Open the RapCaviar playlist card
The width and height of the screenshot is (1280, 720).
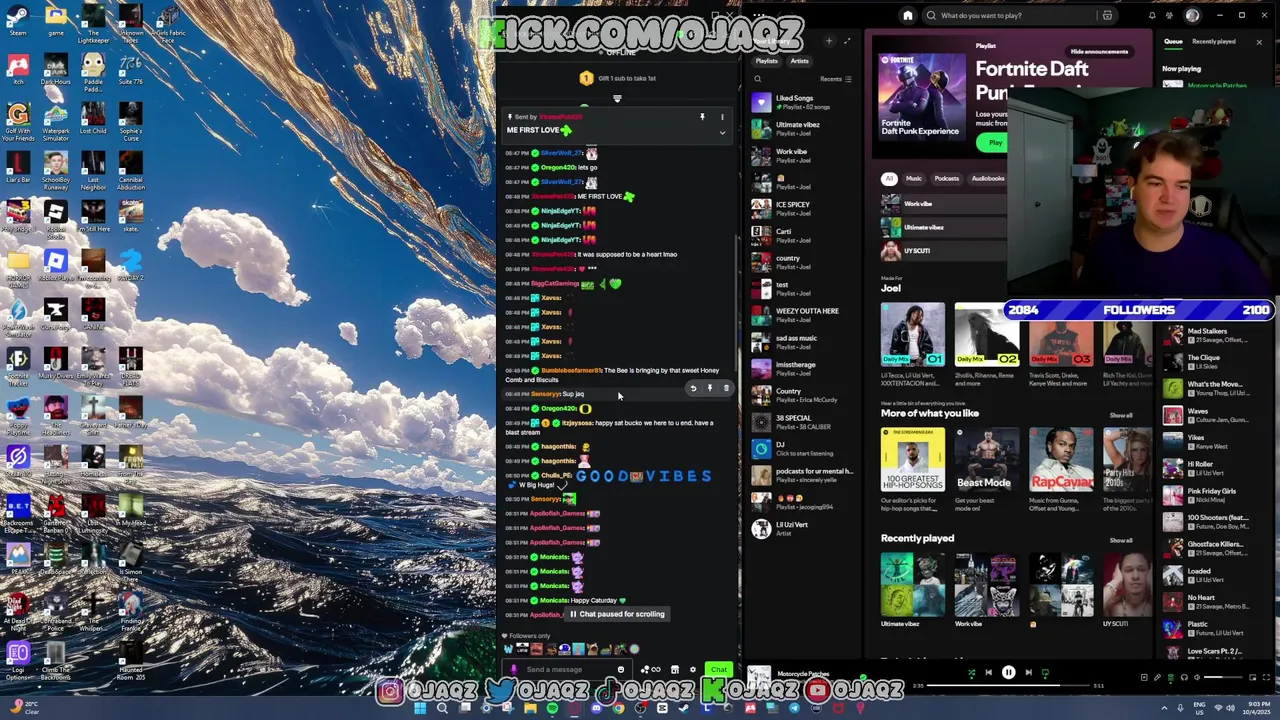1061,470
